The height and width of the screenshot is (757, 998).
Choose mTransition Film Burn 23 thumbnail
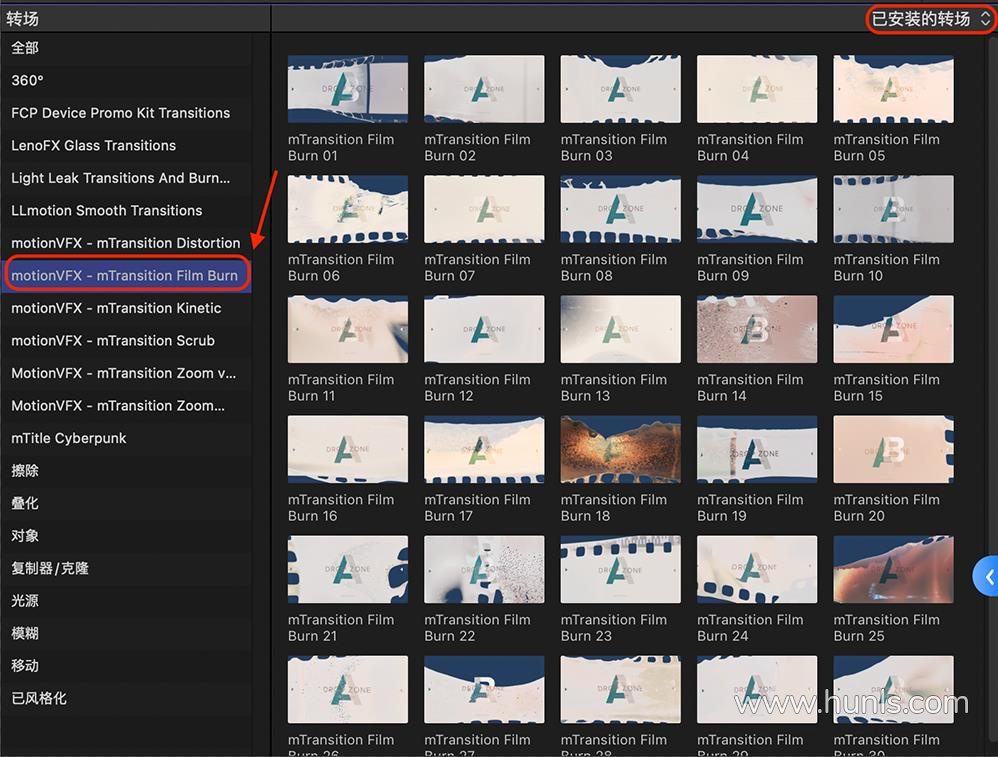pyautogui.click(x=621, y=569)
